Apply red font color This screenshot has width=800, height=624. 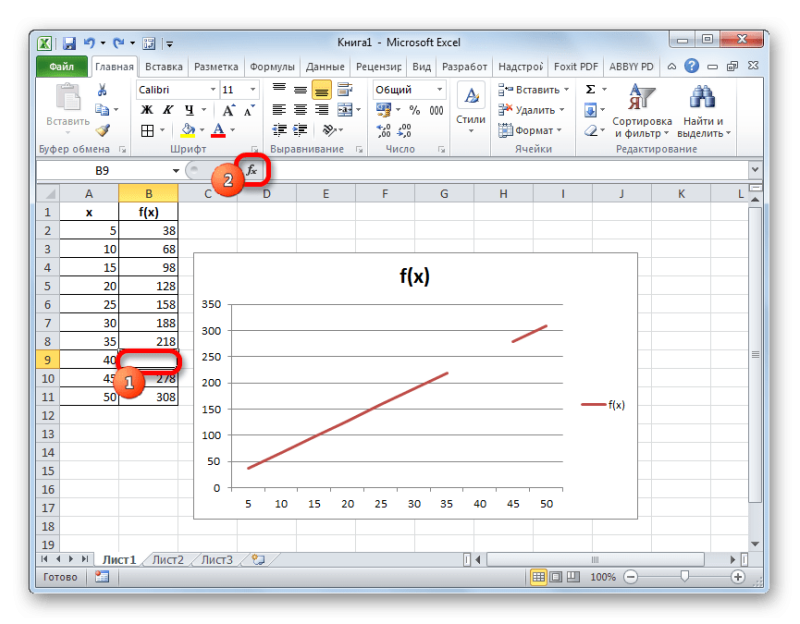[218, 131]
